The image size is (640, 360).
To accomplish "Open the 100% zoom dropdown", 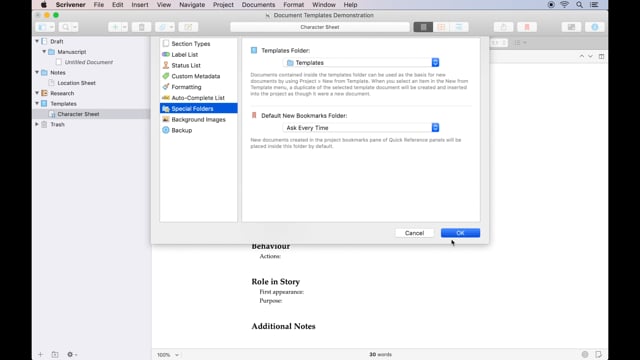I will click(x=168, y=355).
